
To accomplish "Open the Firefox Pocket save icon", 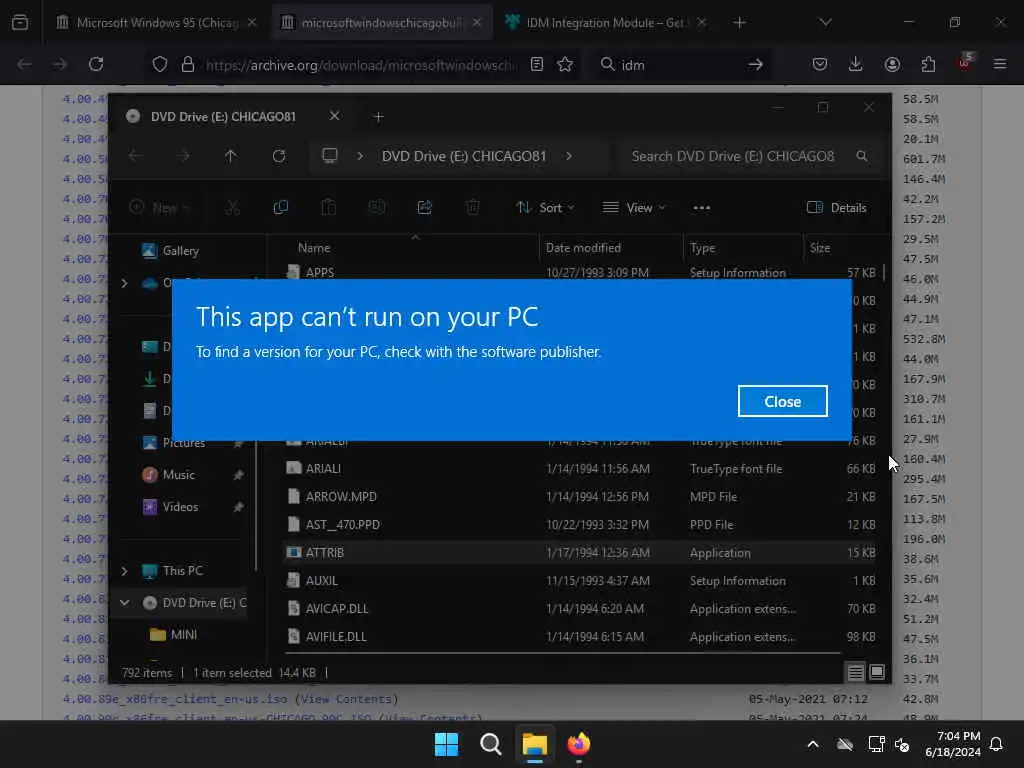I will (x=820, y=64).
